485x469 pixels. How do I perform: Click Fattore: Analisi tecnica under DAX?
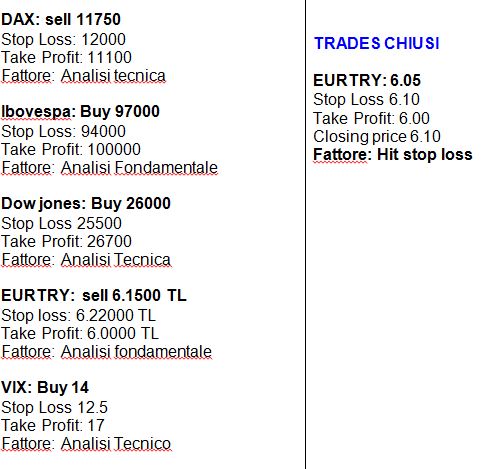click(x=83, y=76)
